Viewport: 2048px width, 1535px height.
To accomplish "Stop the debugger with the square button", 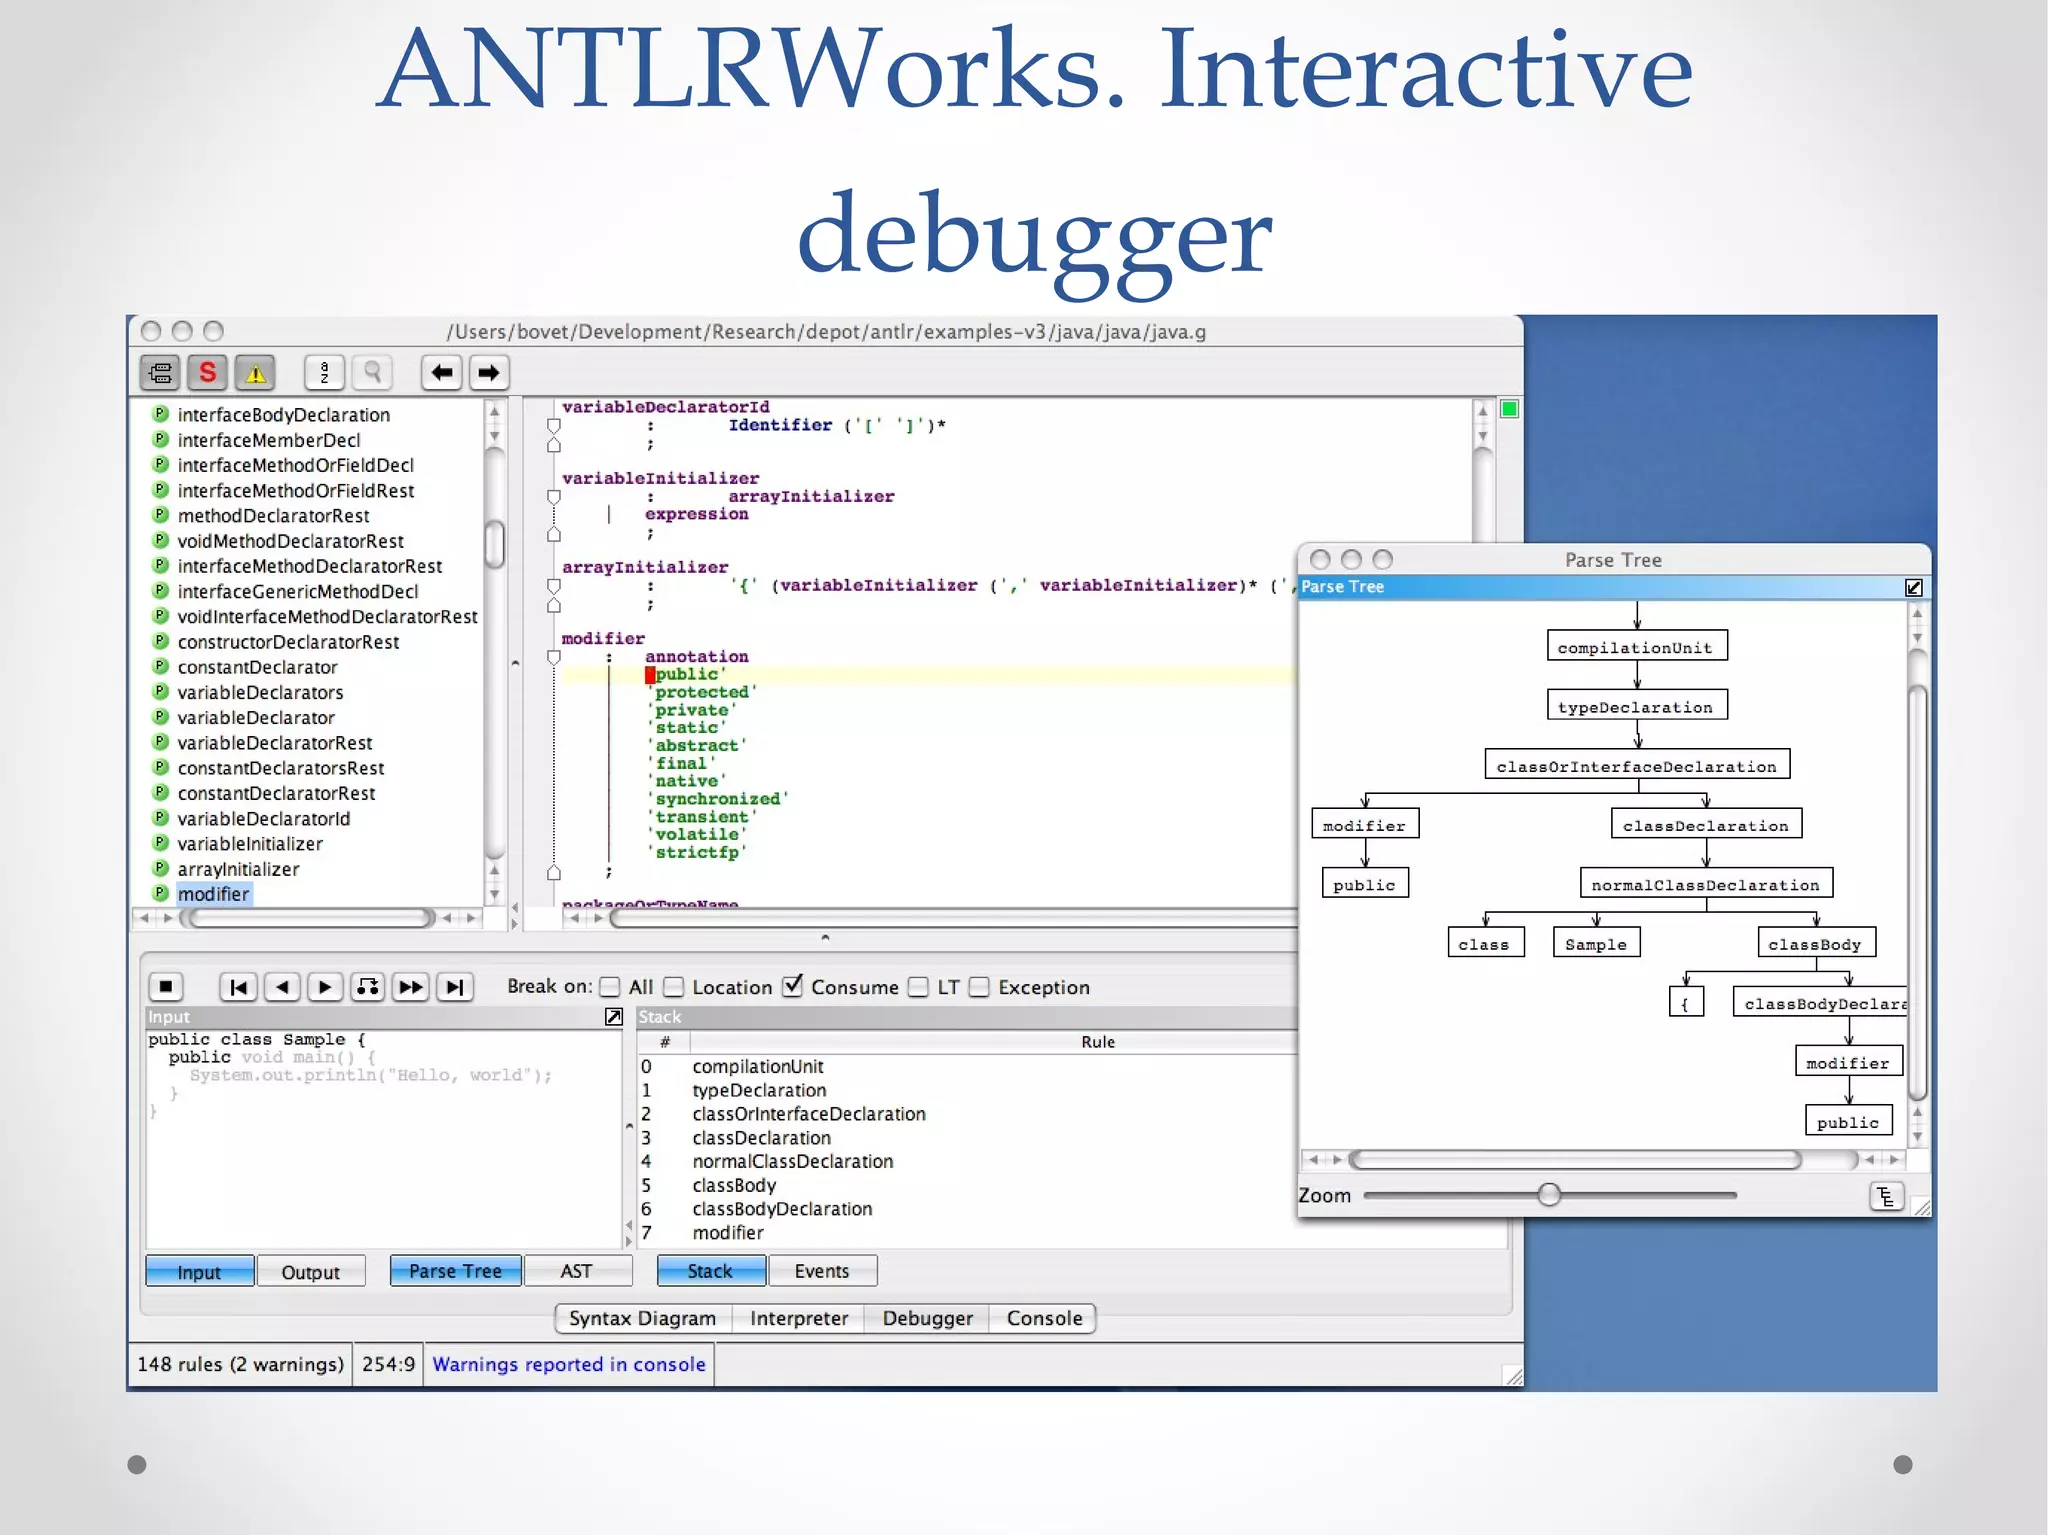I will pyautogui.click(x=166, y=987).
